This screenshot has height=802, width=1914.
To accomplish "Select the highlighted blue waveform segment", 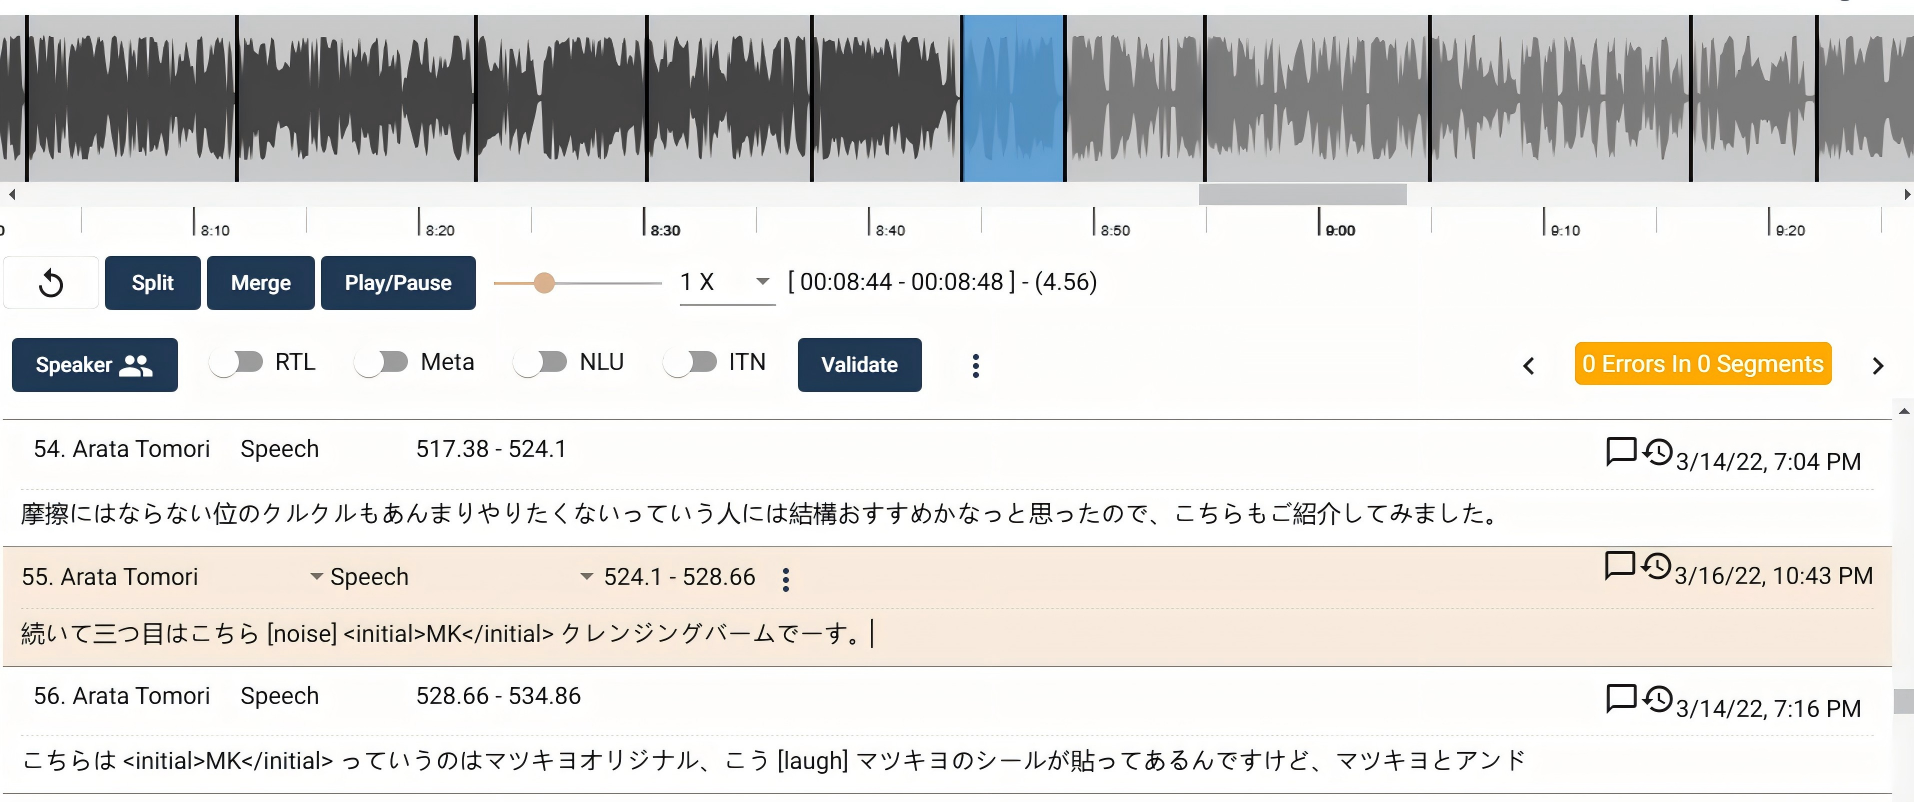I will (1012, 98).
